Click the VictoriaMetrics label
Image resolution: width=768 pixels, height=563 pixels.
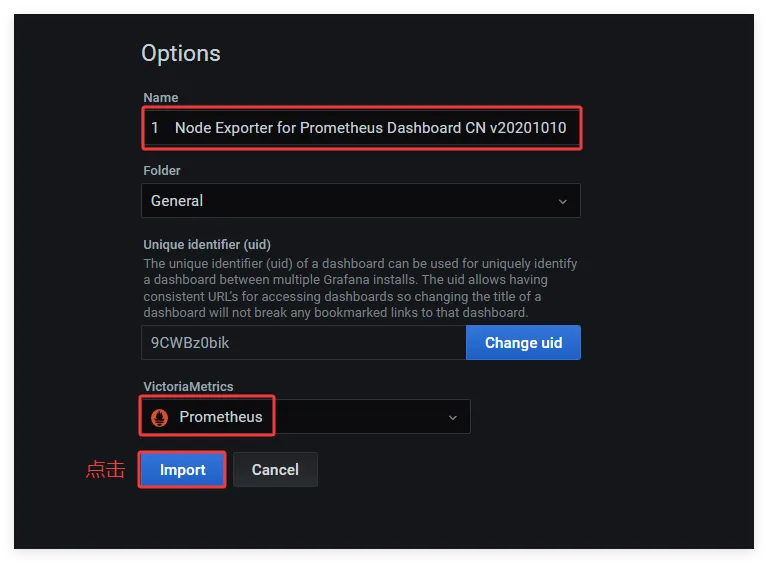point(188,386)
